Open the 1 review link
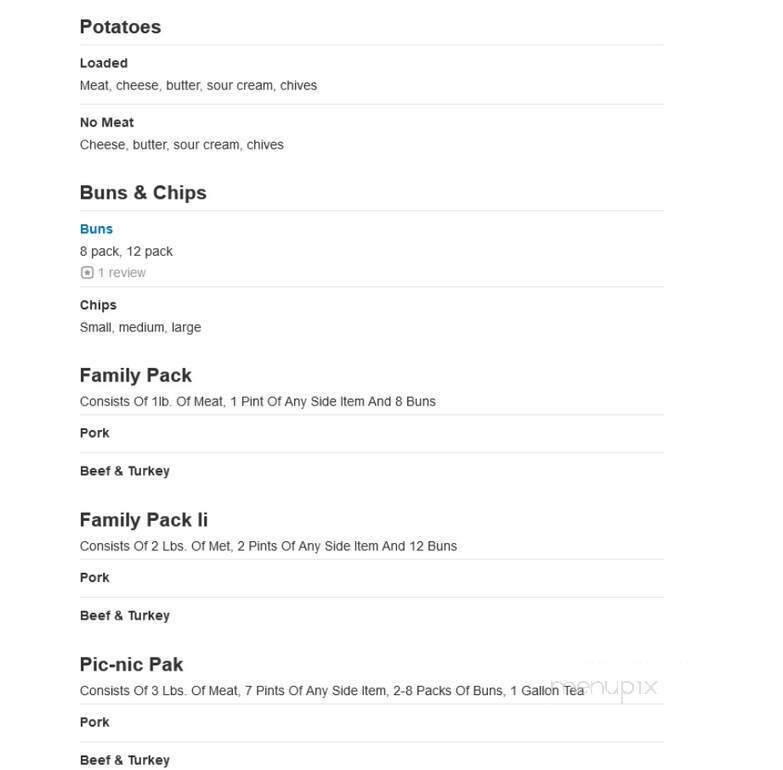This screenshot has width=783, height=770. coord(122,273)
